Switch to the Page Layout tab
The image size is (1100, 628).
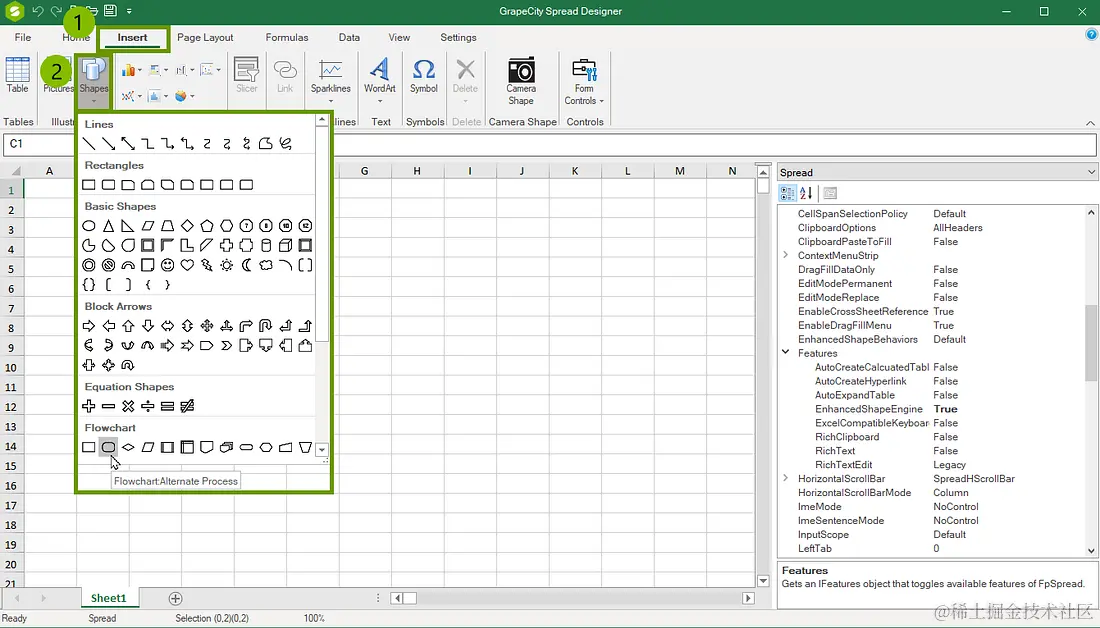[205, 37]
